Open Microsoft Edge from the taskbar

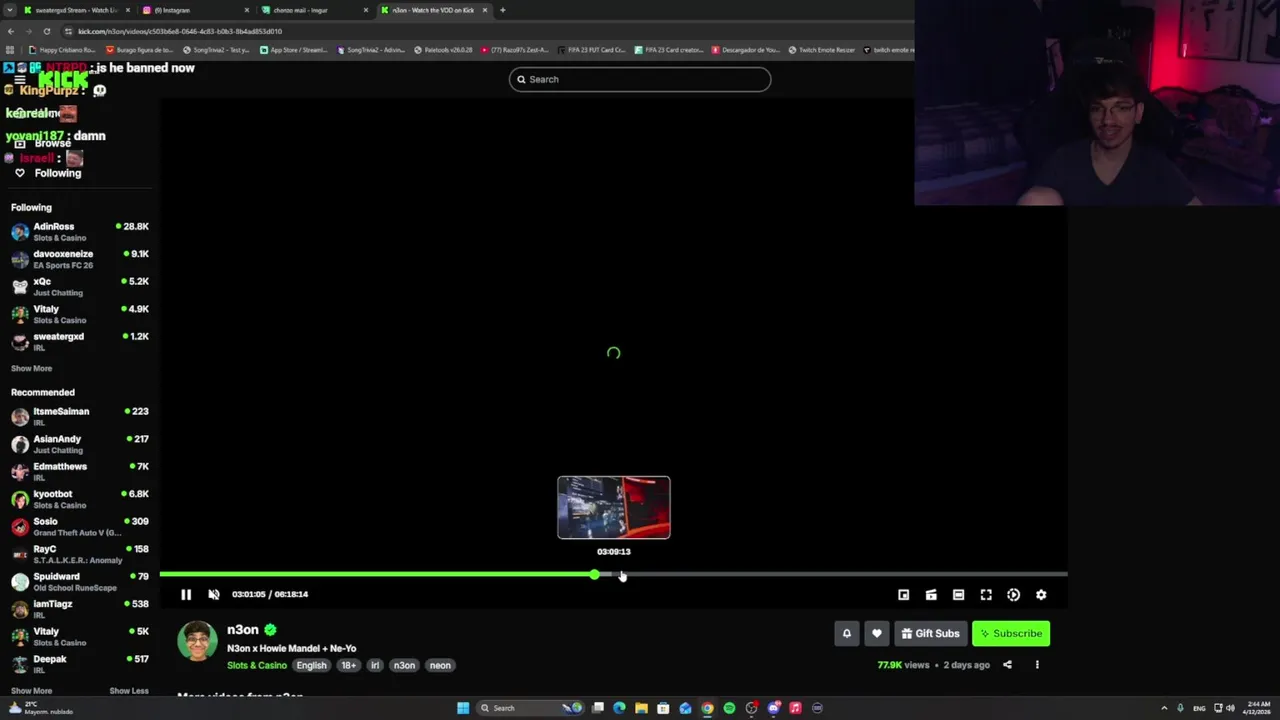tap(619, 708)
